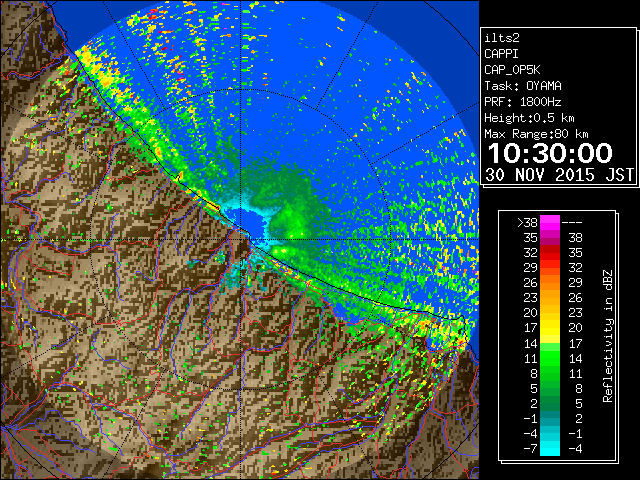Click the 'CAP_OP5K' text line
This screenshot has width=640, height=480.
click(512, 70)
